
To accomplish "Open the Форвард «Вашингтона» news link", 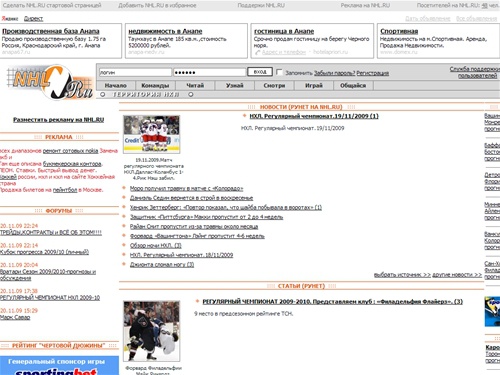I will click(197, 236).
